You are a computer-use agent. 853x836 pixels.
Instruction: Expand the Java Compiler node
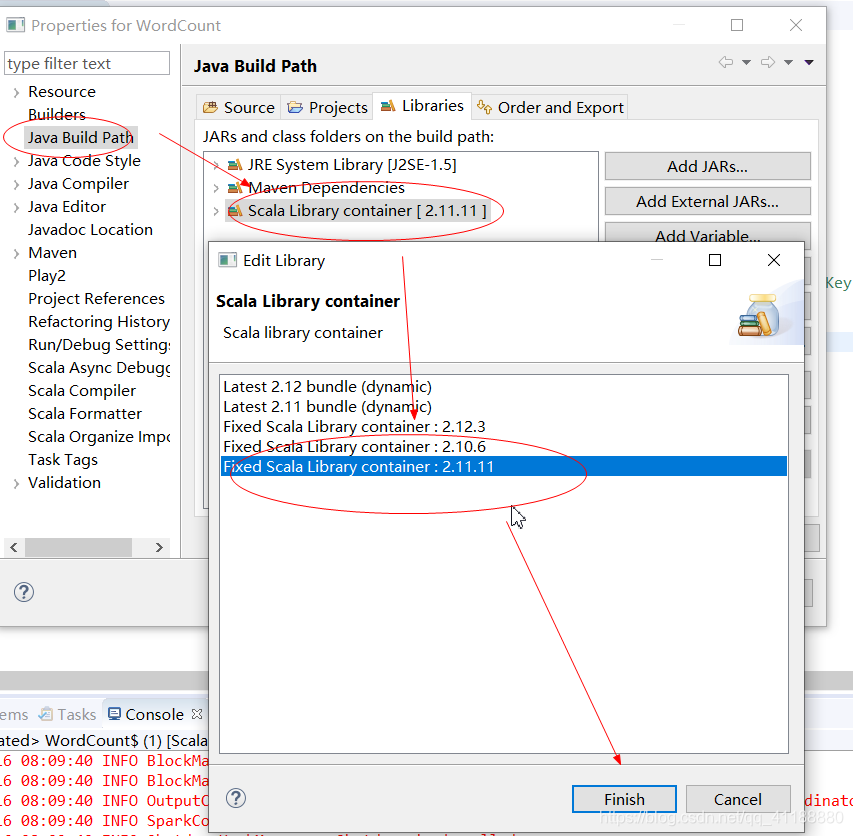pyautogui.click(x=16, y=184)
